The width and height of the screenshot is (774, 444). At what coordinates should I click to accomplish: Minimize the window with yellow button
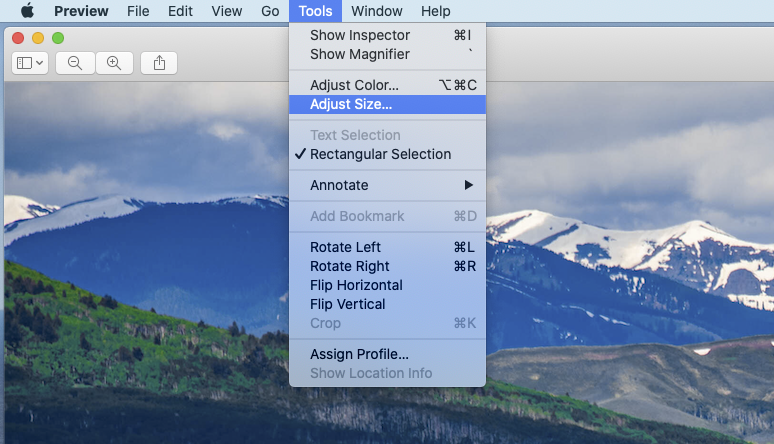click(x=38, y=38)
